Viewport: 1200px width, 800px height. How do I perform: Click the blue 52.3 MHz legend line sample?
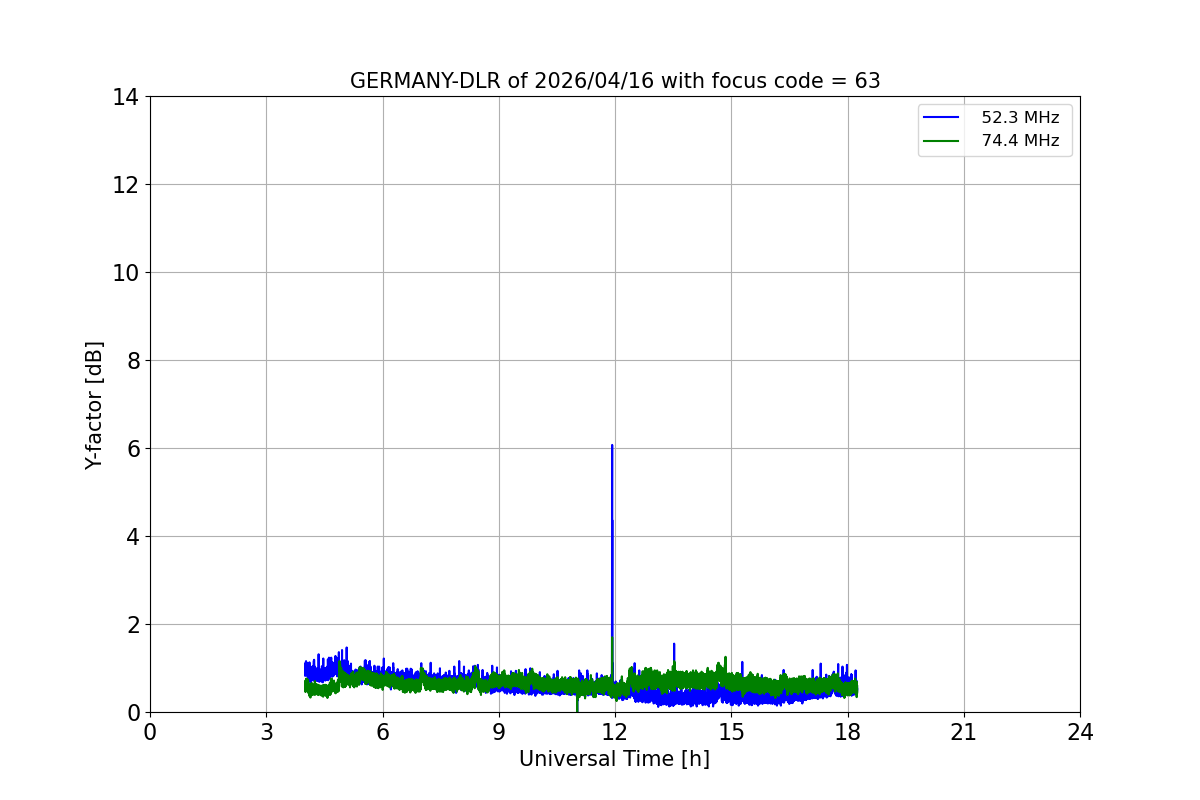pos(941,118)
